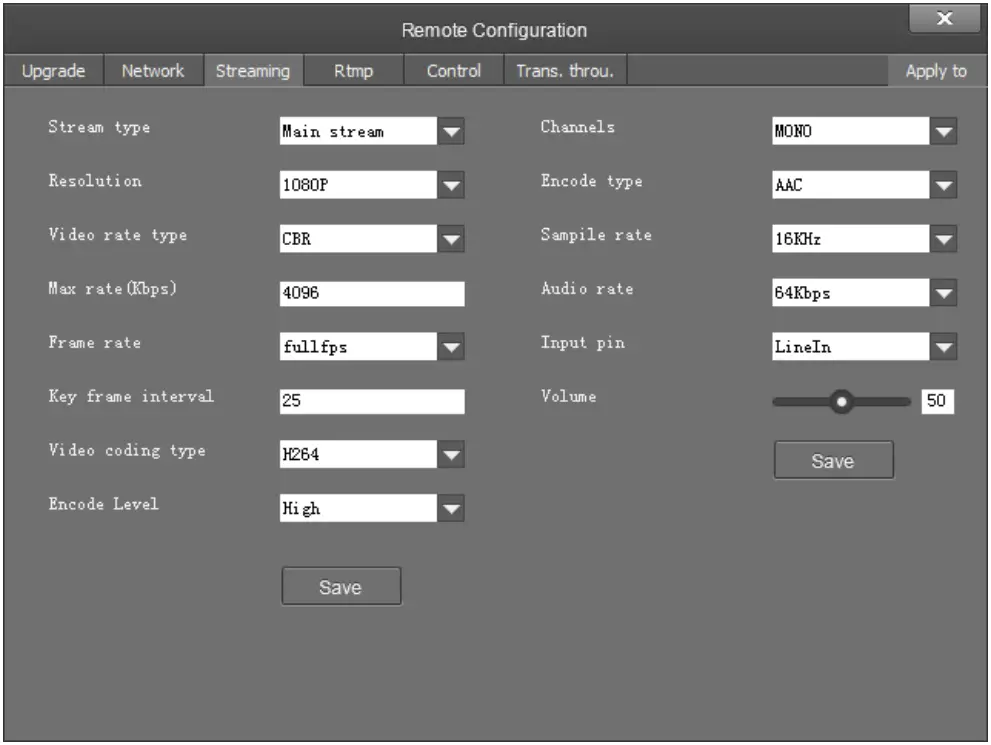Open the Input pin dropdown
The width and height of the screenshot is (991, 745).
pyautogui.click(x=943, y=347)
